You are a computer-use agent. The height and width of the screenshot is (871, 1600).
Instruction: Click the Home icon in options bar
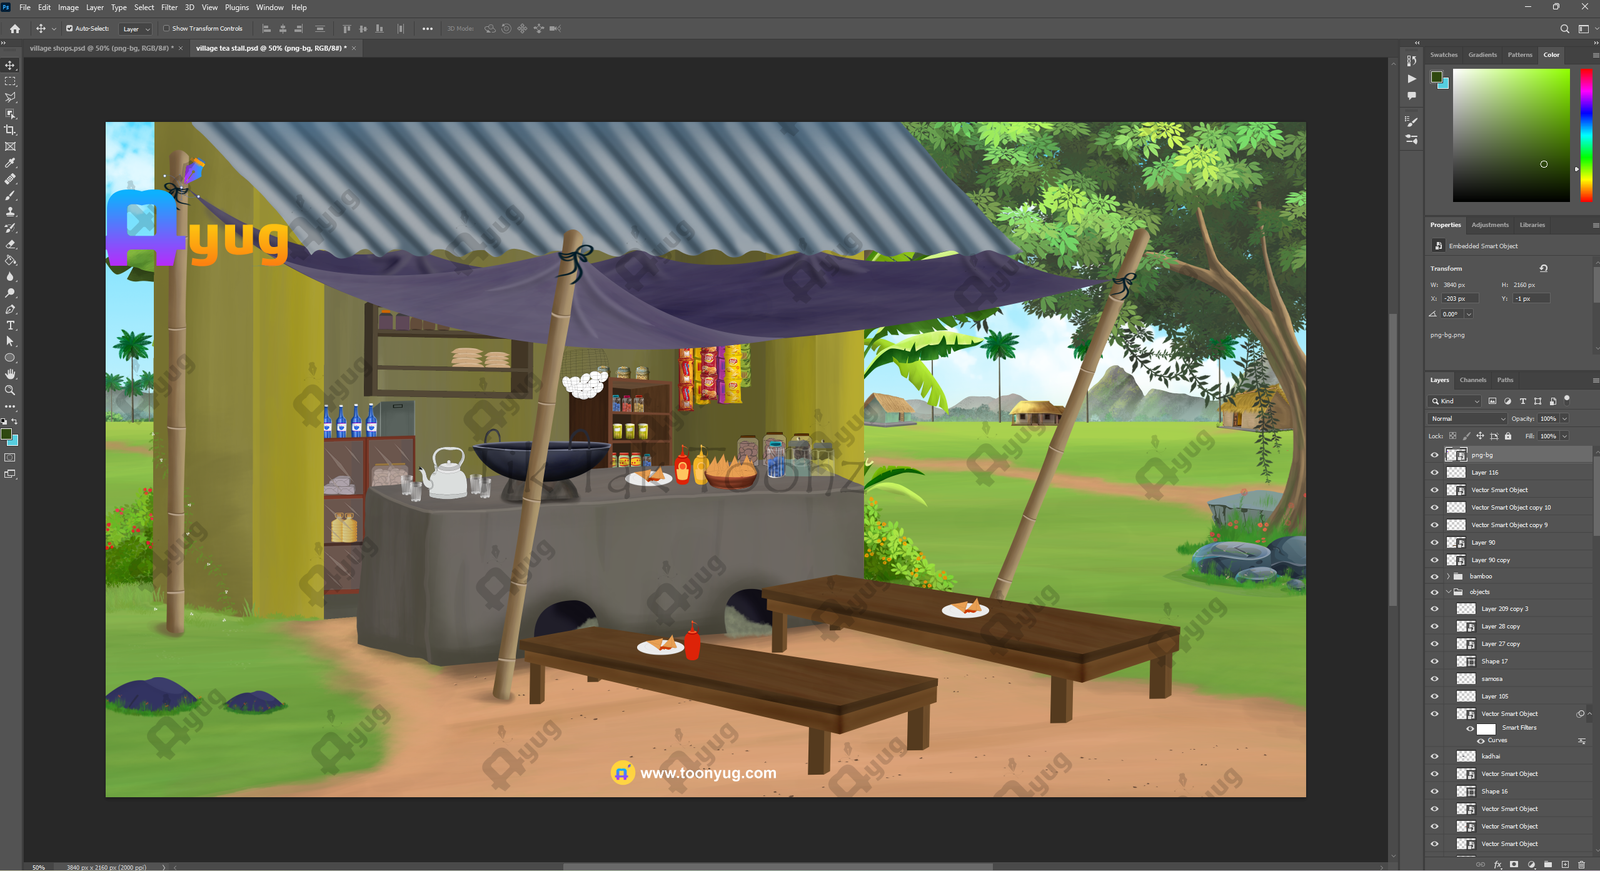tap(14, 29)
